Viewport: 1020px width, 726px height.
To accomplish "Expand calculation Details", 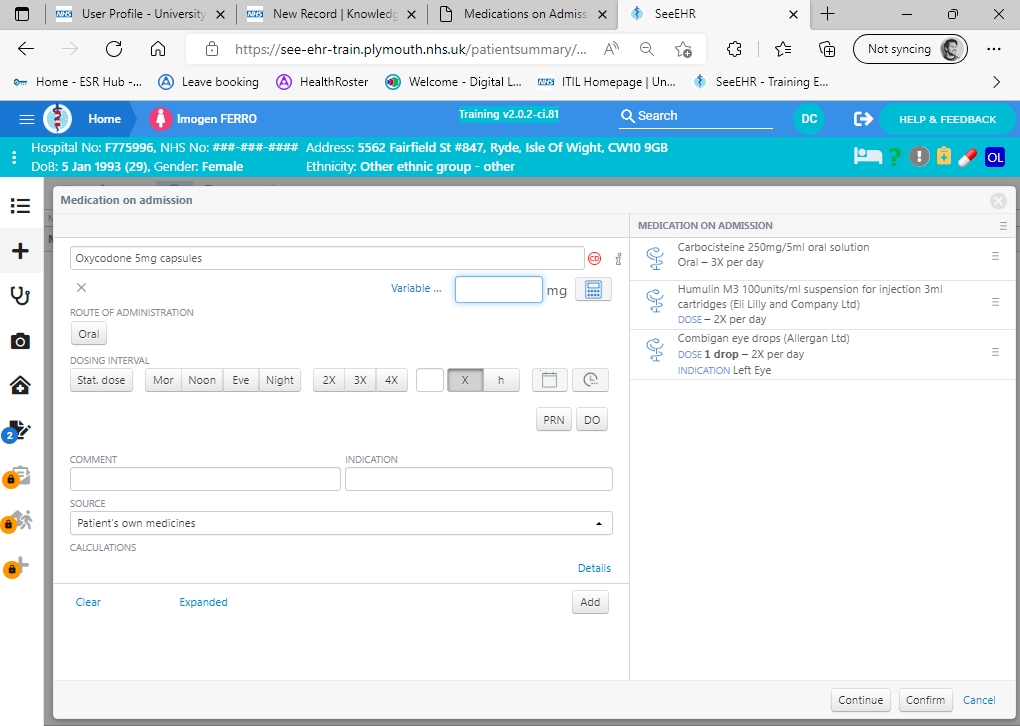I will coord(594,568).
